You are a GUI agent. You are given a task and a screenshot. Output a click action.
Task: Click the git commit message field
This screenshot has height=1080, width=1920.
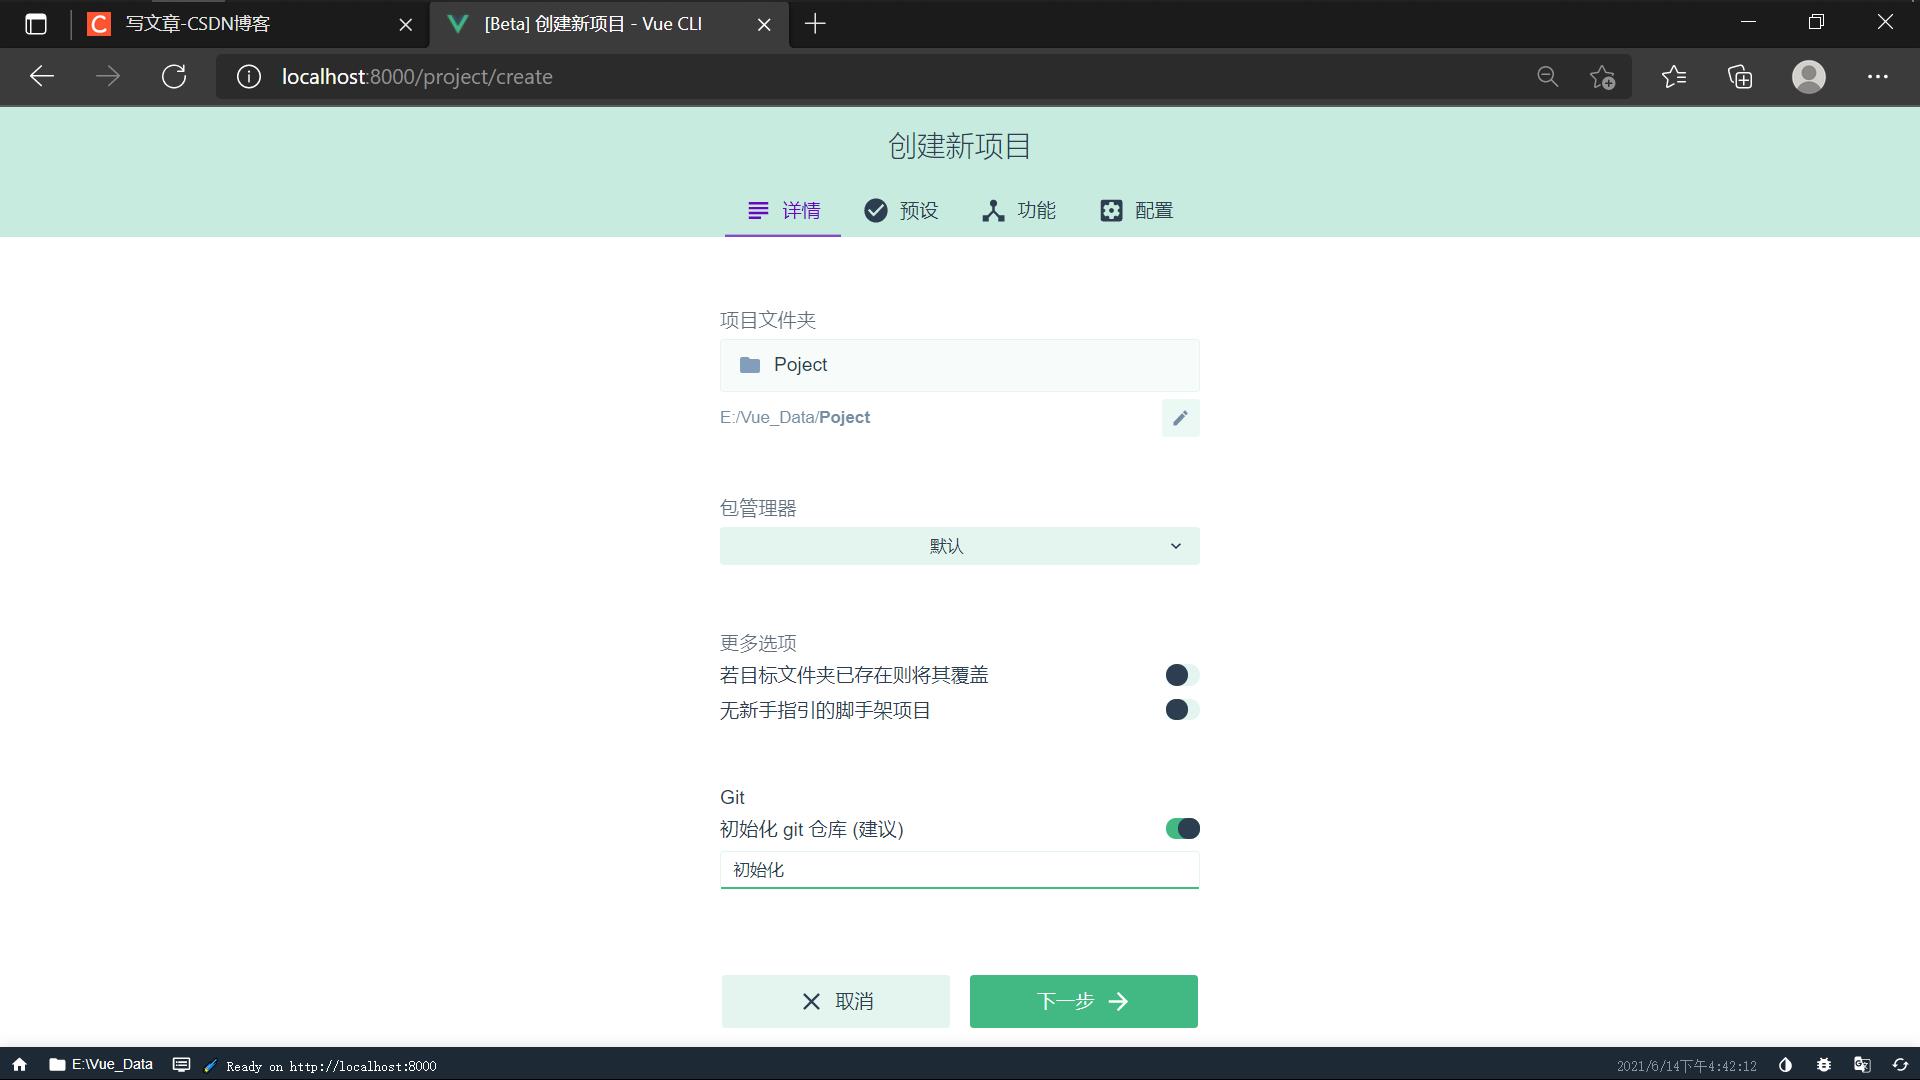[x=959, y=870]
